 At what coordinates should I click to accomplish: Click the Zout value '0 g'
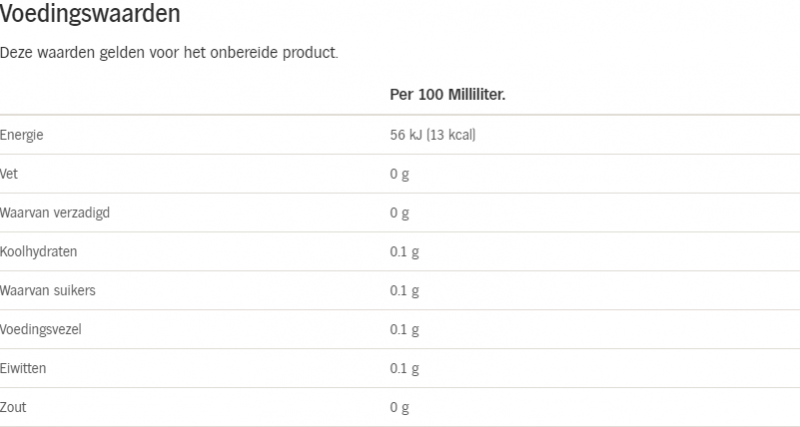coord(399,408)
